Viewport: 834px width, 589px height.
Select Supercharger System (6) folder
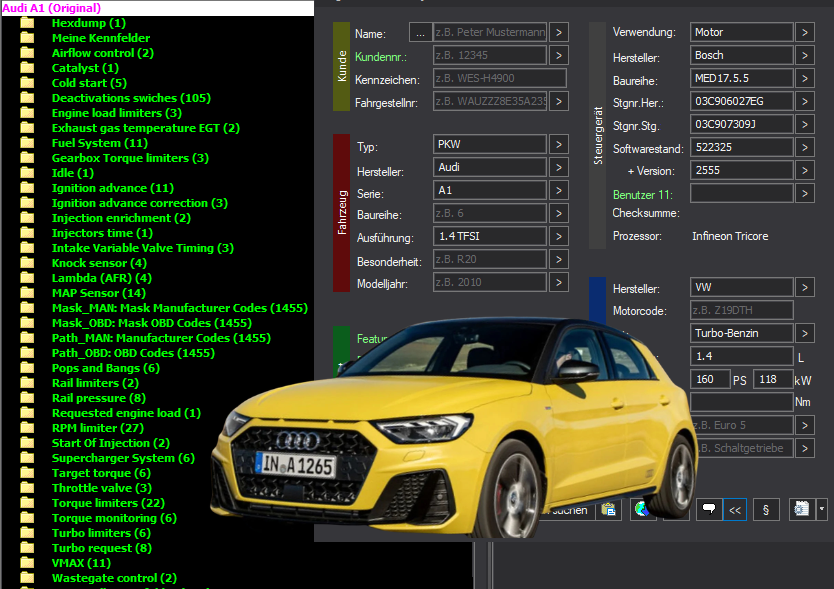(123, 458)
